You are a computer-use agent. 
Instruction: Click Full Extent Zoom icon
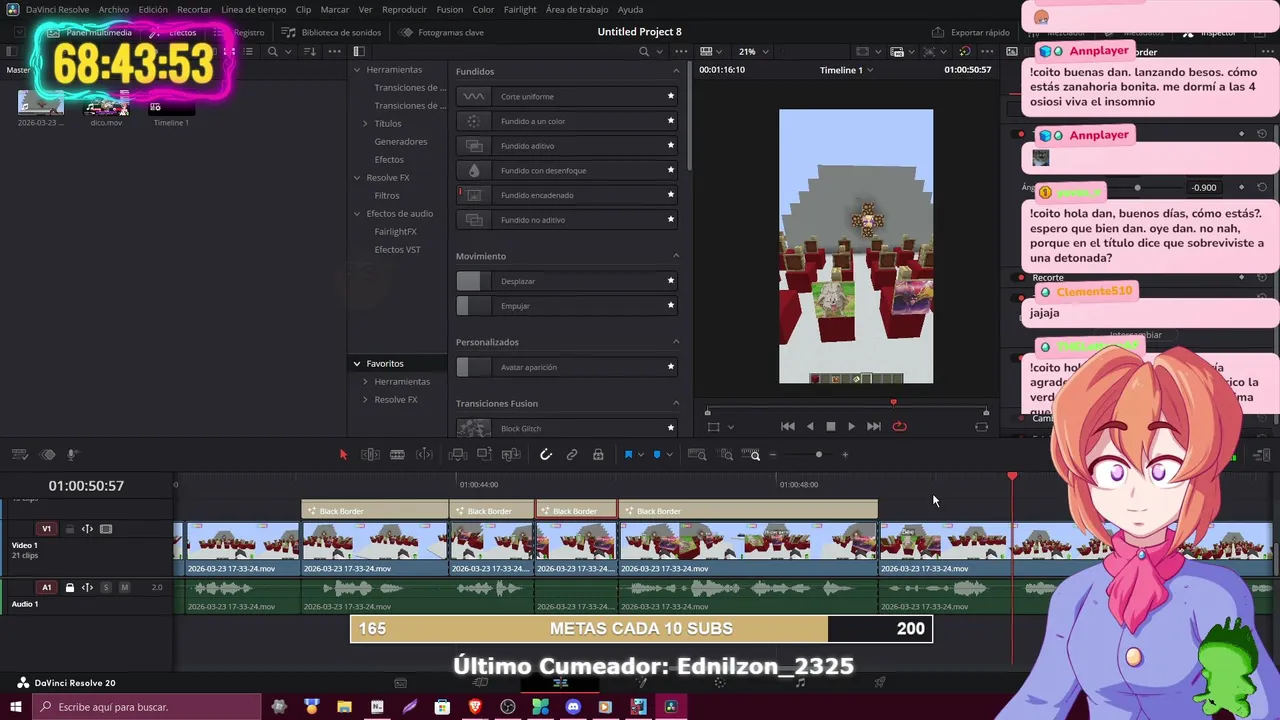click(x=698, y=455)
